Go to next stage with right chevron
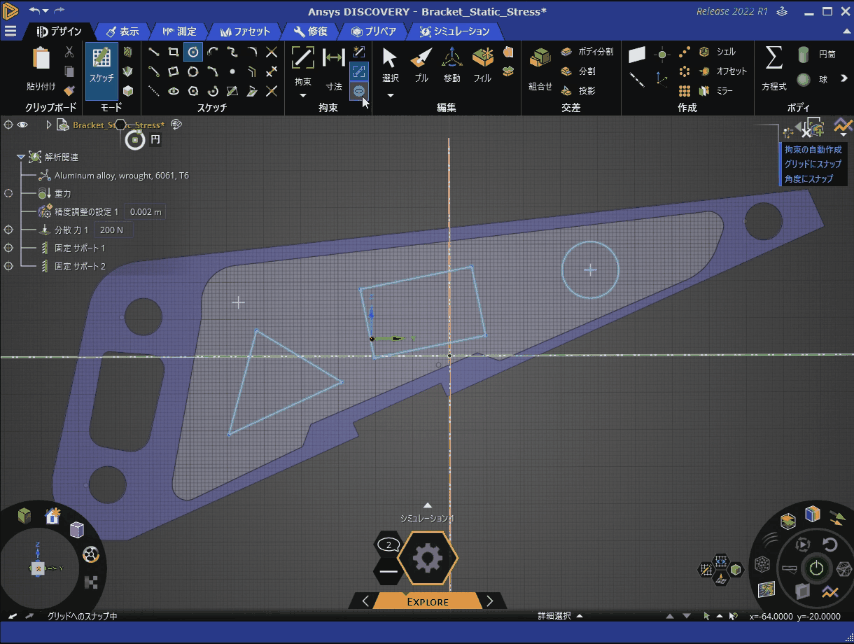The image size is (854, 644). (490, 601)
